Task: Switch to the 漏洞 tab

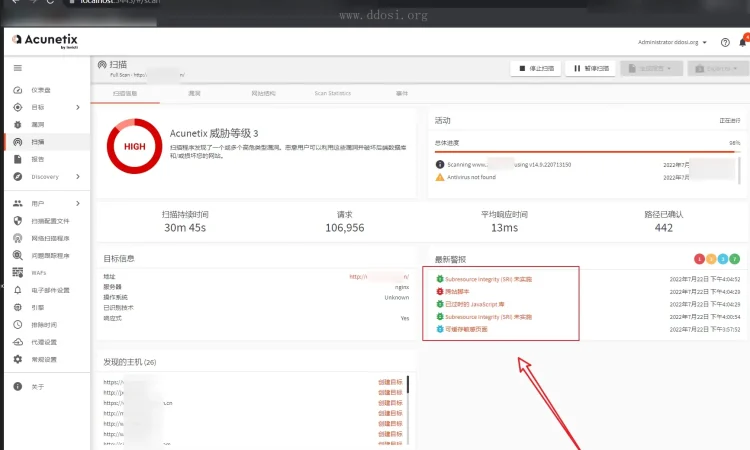Action: [194, 93]
